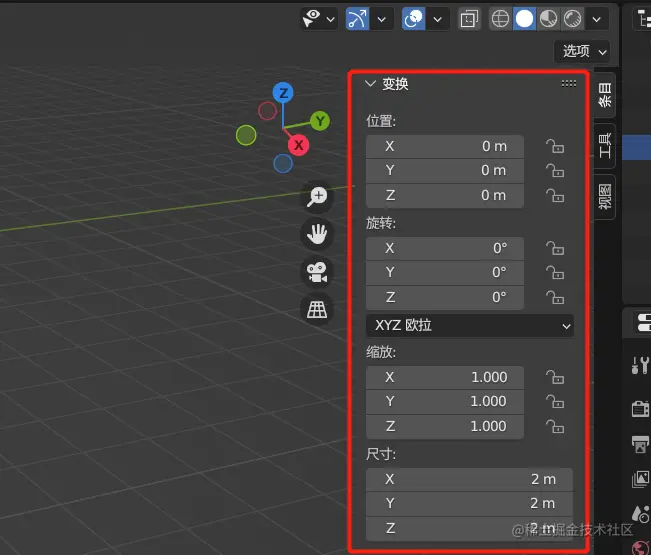Click the zoom view magnifier icon

[317, 196]
